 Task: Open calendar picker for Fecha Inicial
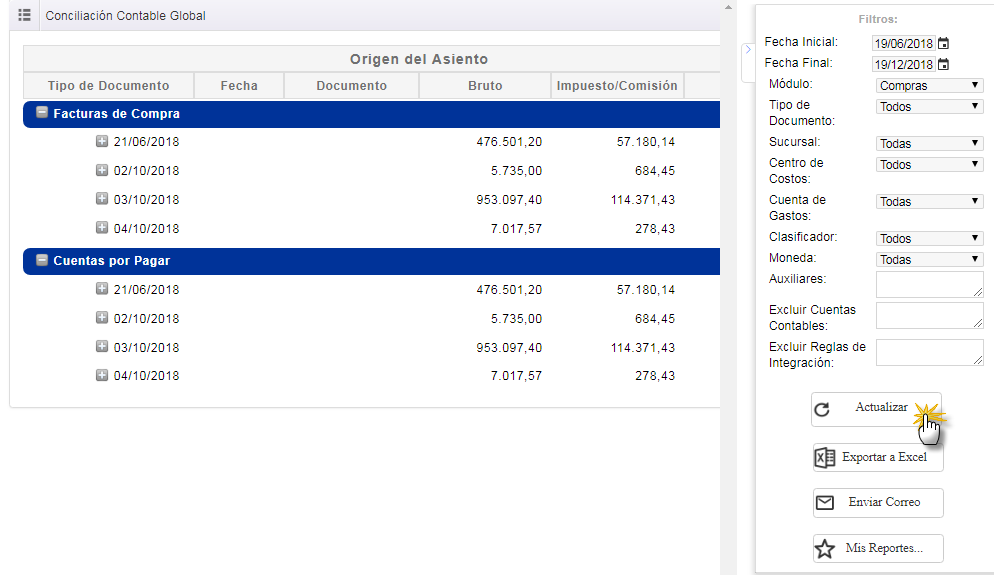pos(943,44)
